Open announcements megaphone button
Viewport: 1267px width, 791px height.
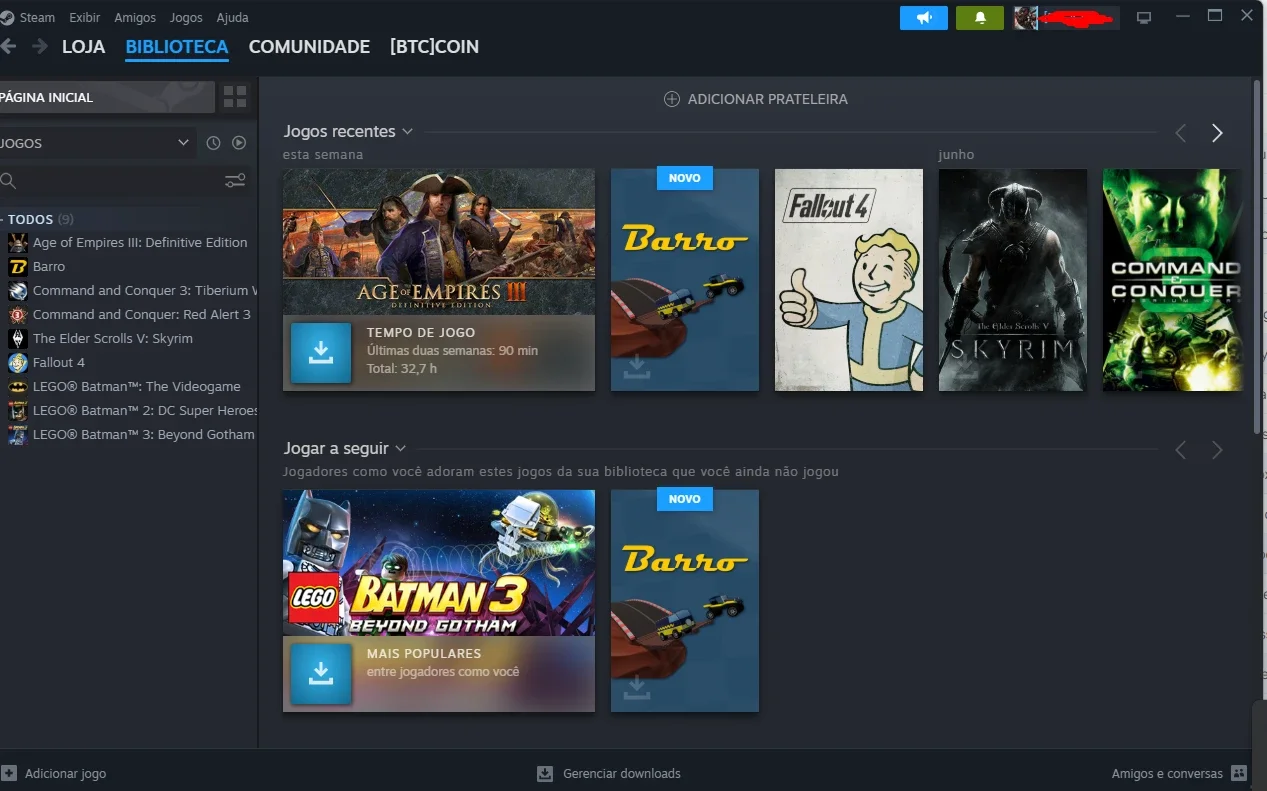point(924,17)
